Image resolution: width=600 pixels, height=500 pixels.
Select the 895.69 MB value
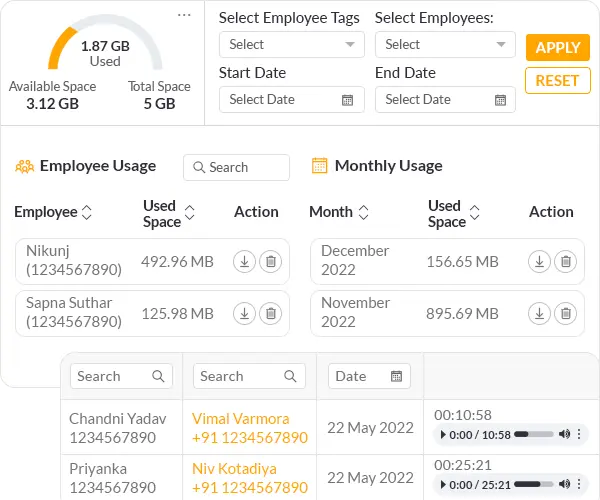pos(462,314)
